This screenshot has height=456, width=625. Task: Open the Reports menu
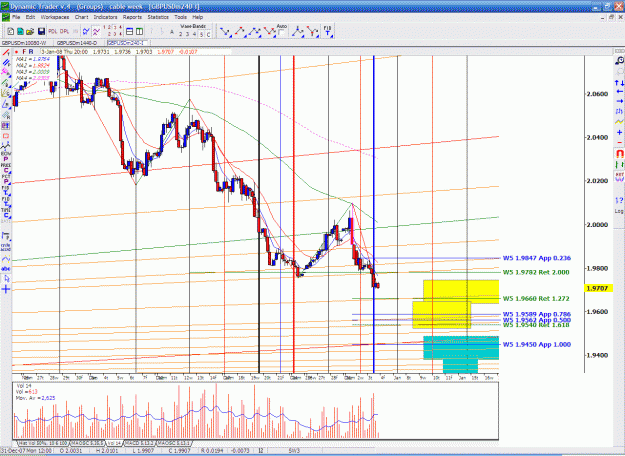pyautogui.click(x=132, y=17)
